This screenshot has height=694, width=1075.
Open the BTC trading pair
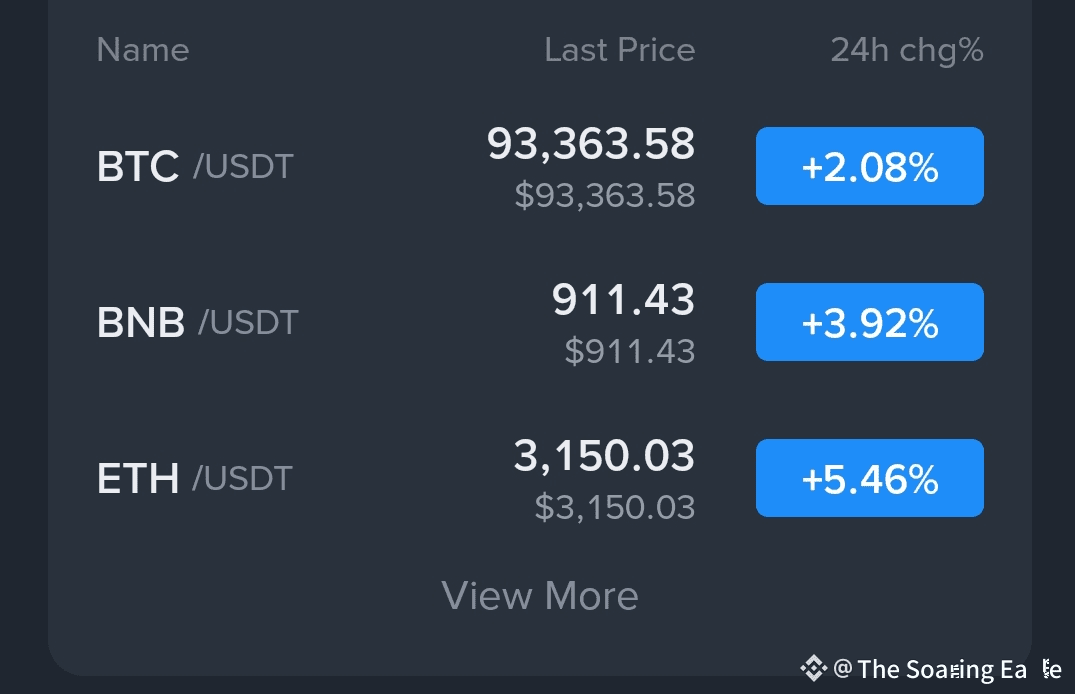click(x=138, y=166)
